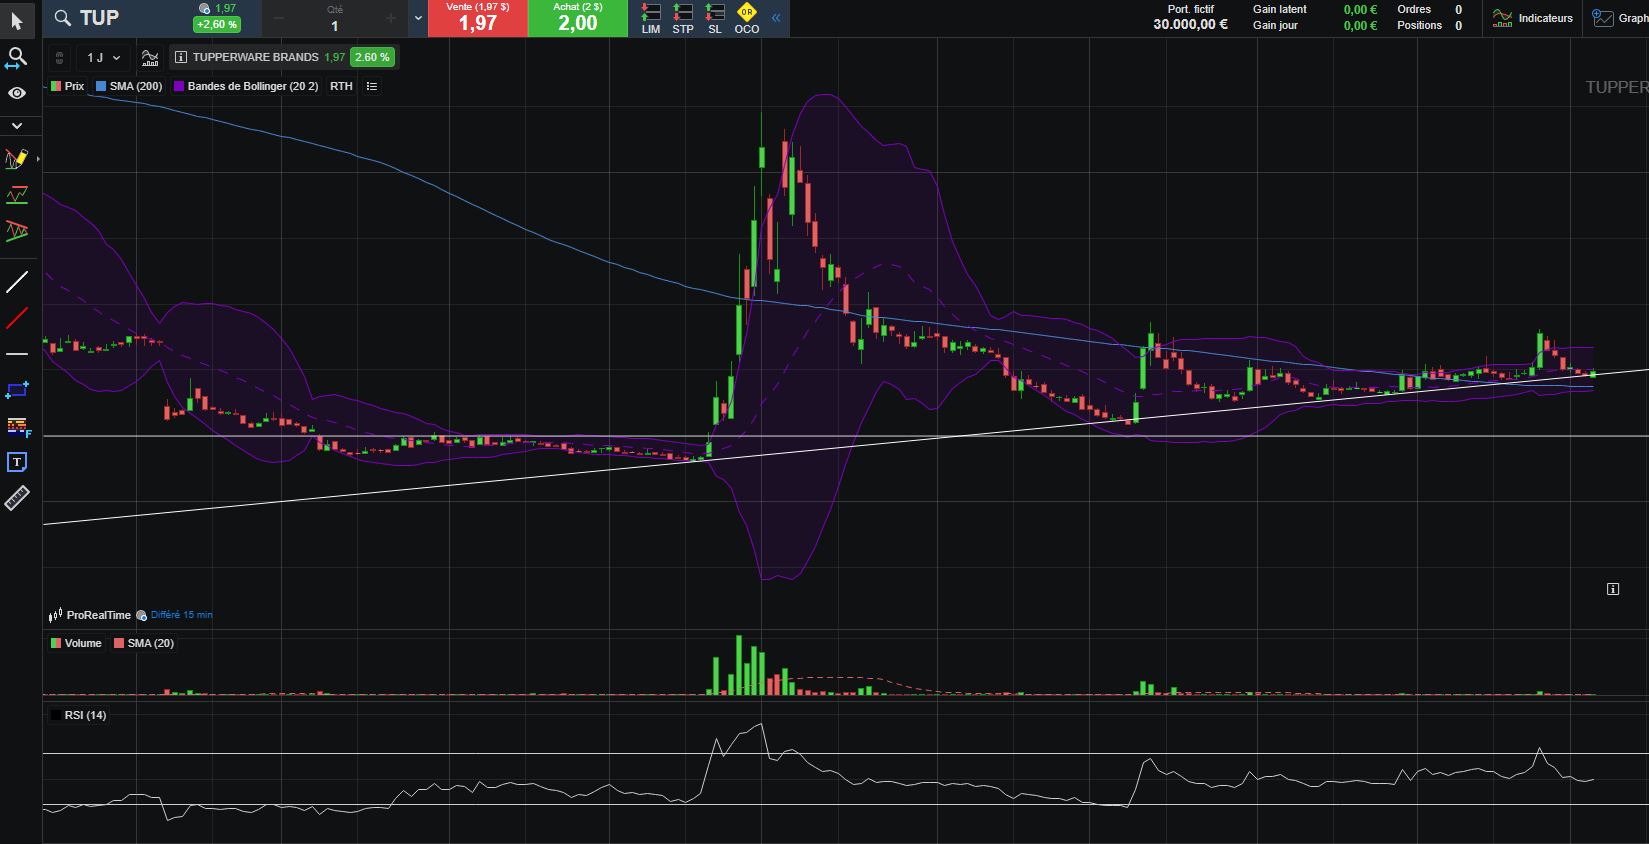Screen dimensions: 1649x844
Task: Open the Indicateurs menu
Action: [1533, 18]
